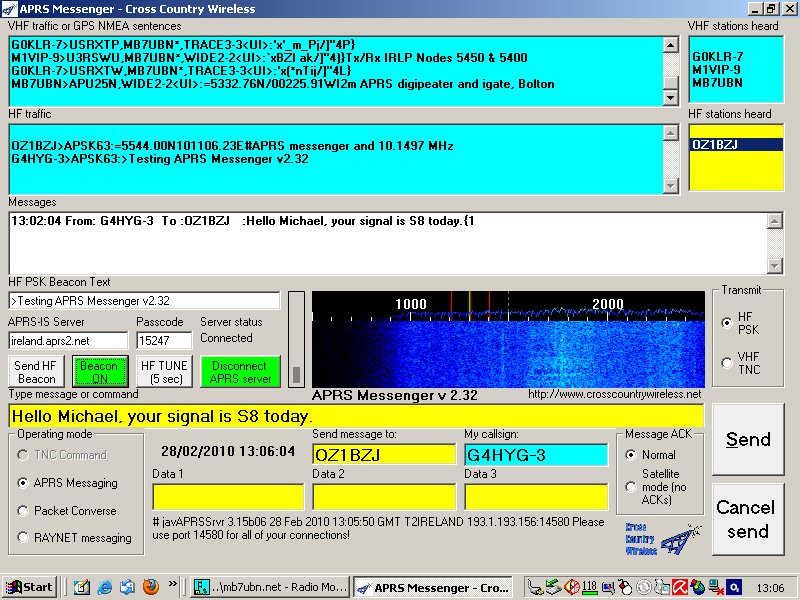
Task: Click HF TUNE (5 sec) button
Action: (164, 371)
